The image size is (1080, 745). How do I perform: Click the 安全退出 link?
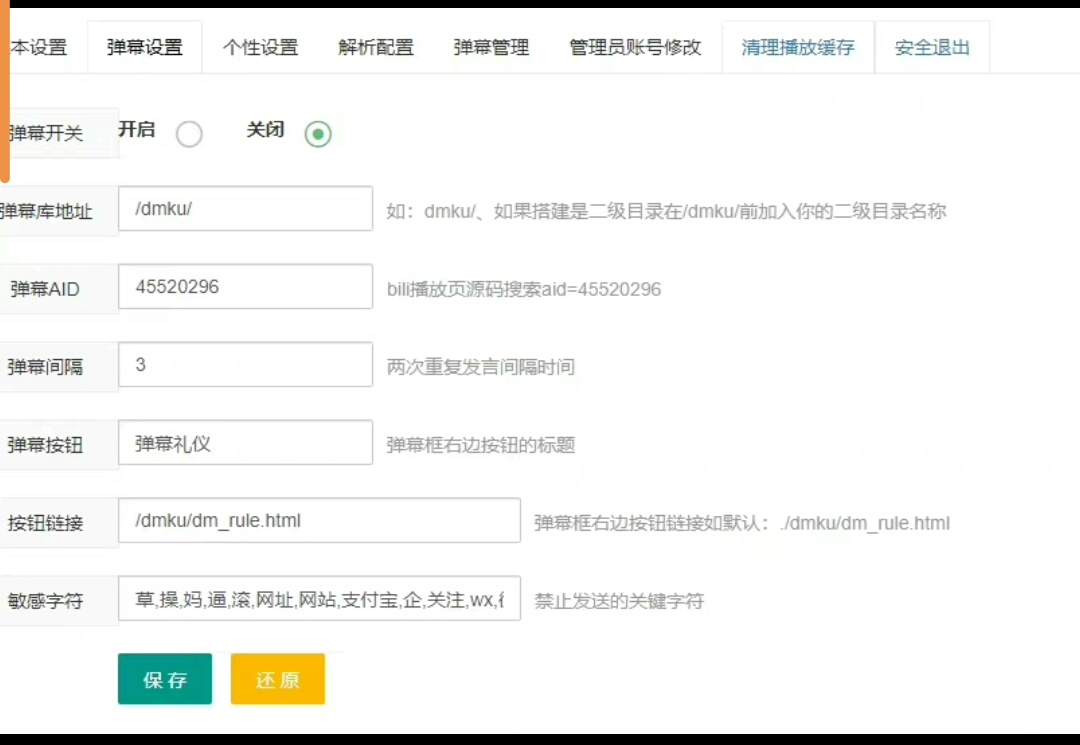pyautogui.click(x=933, y=48)
